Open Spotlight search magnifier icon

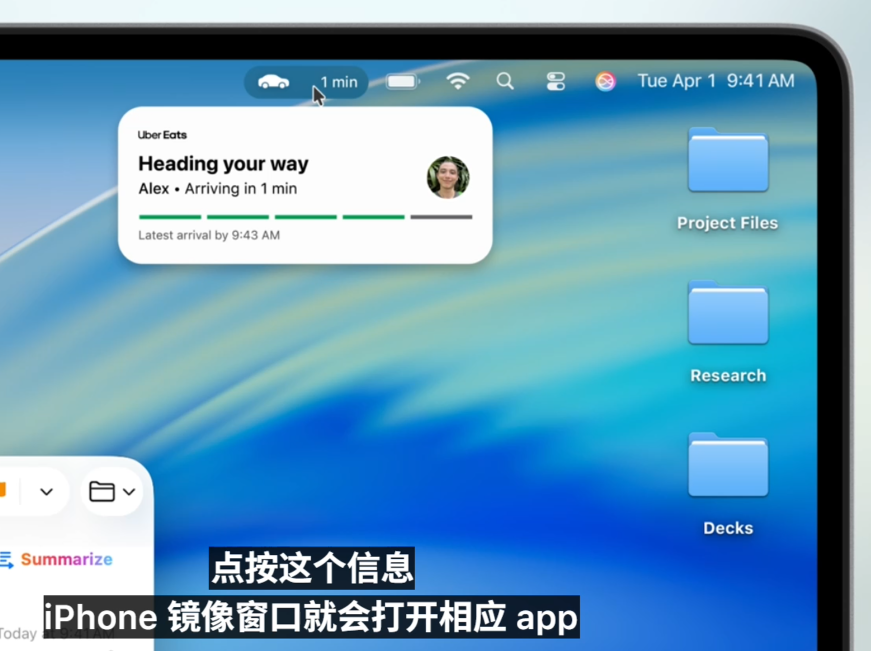505,81
